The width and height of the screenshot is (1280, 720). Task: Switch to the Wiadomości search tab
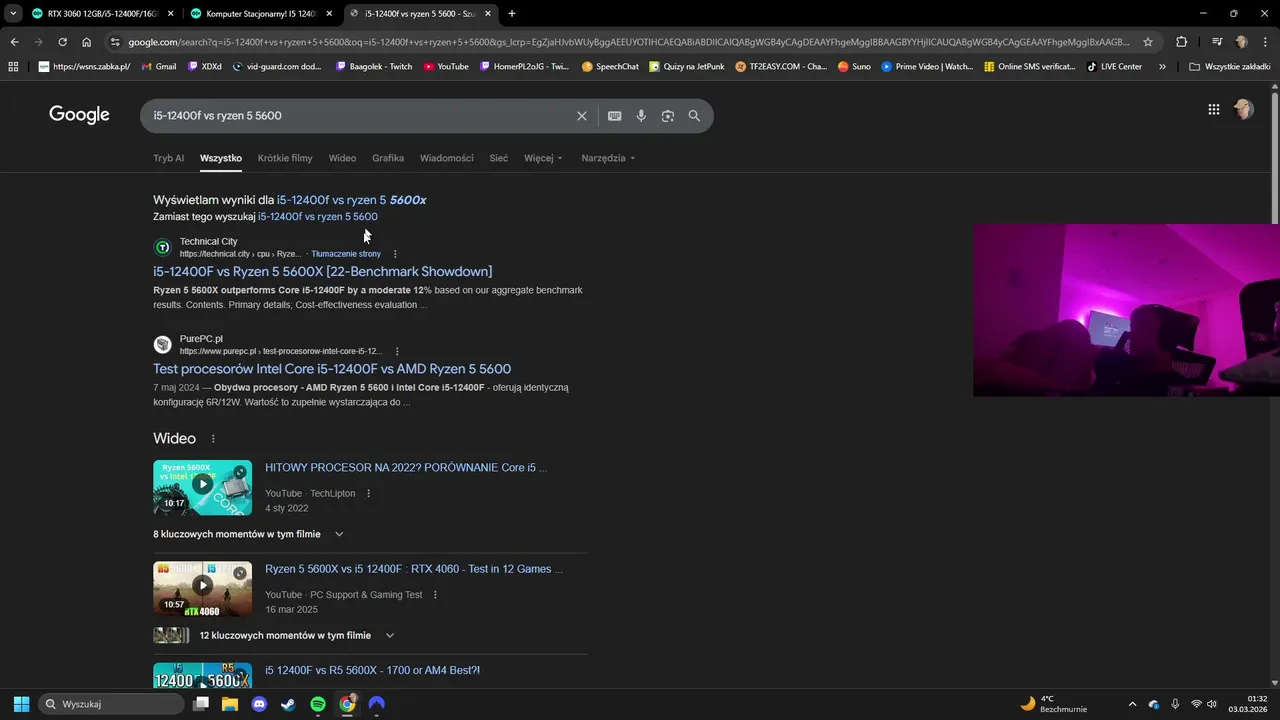447,158
